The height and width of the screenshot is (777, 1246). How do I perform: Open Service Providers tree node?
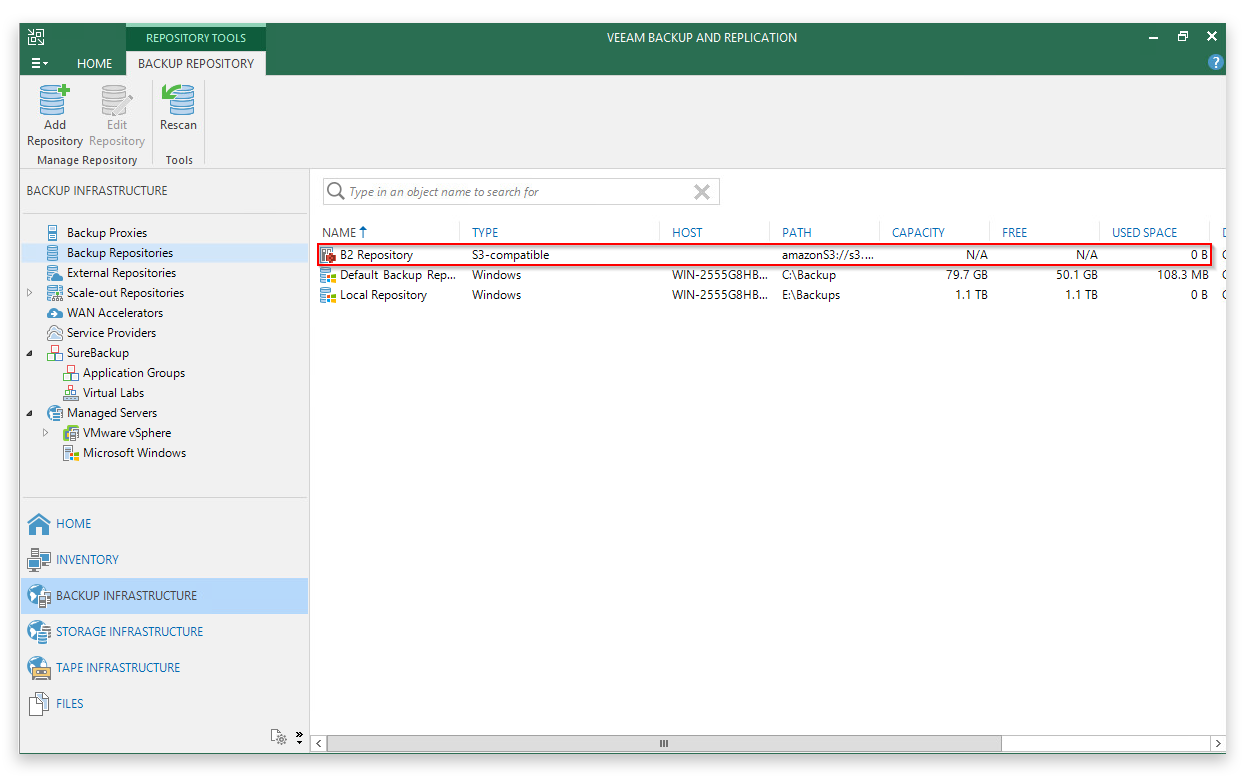[111, 333]
